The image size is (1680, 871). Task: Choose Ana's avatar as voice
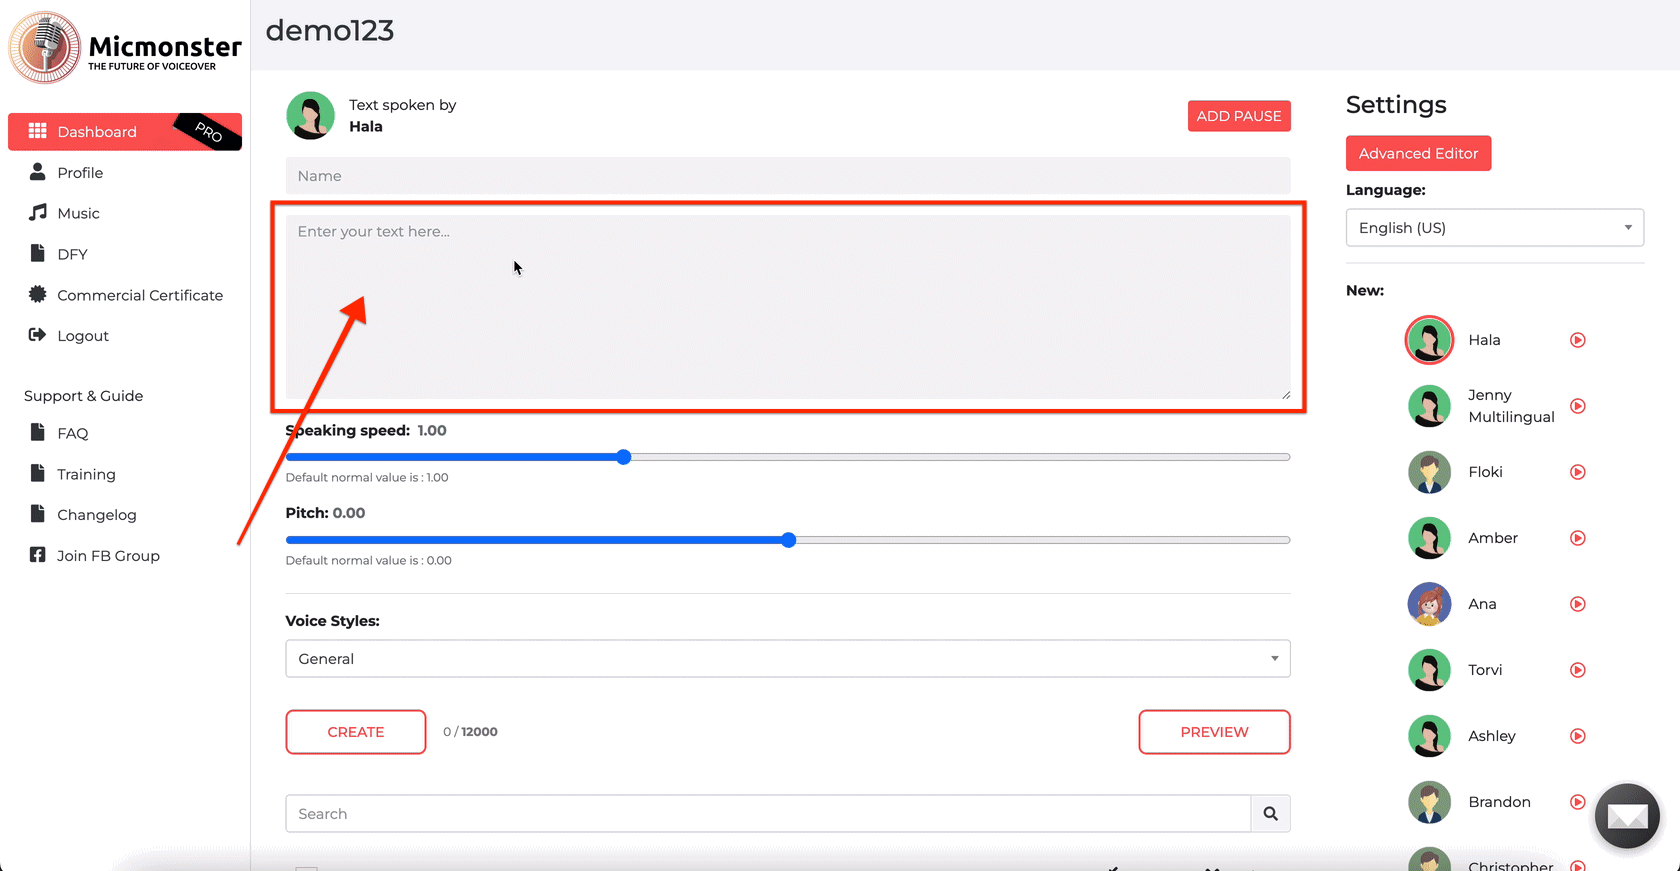click(x=1429, y=604)
